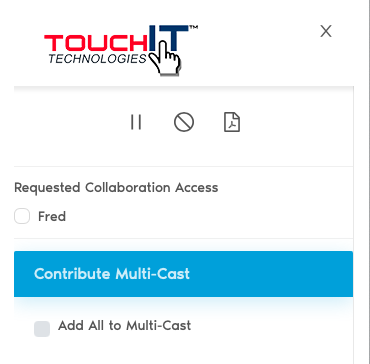Click the pointing hand graphic in the logo
The image size is (370, 364).
pyautogui.click(x=166, y=59)
